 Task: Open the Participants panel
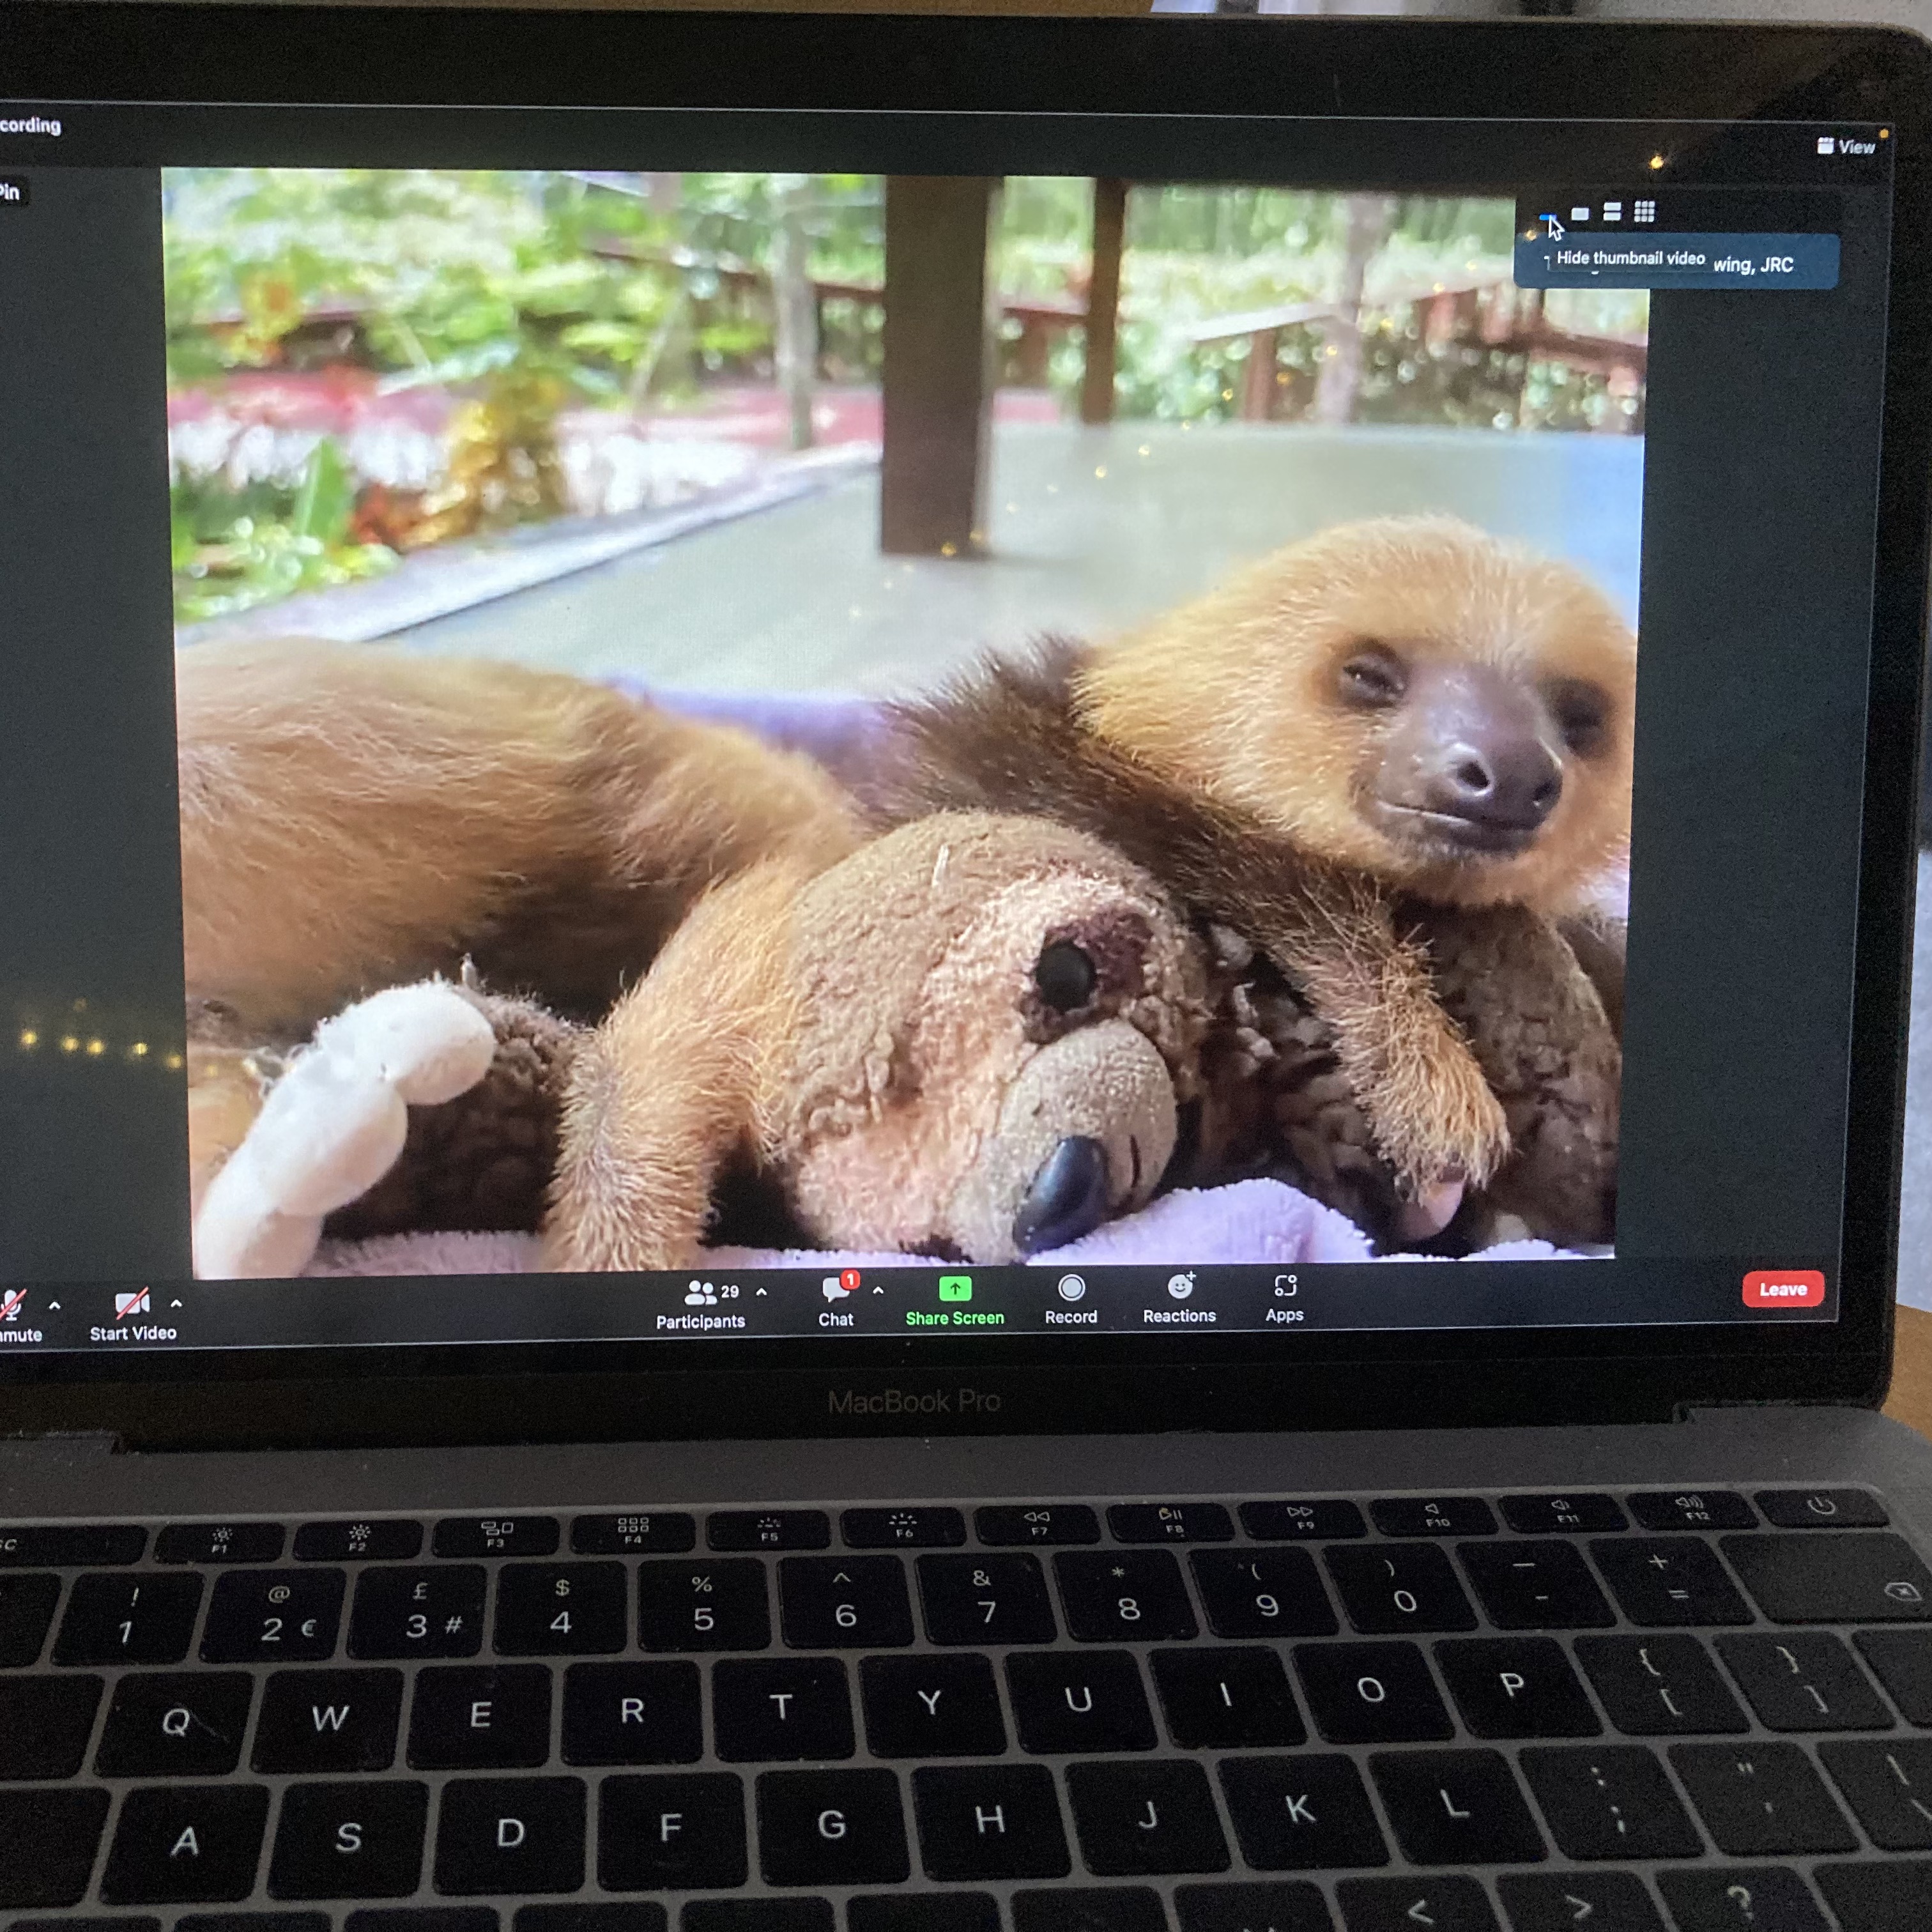point(700,1294)
